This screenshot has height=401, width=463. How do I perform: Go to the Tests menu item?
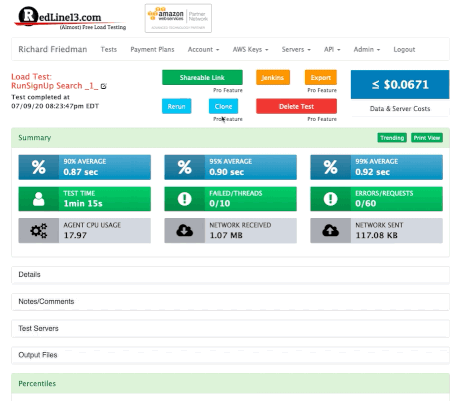coord(109,49)
